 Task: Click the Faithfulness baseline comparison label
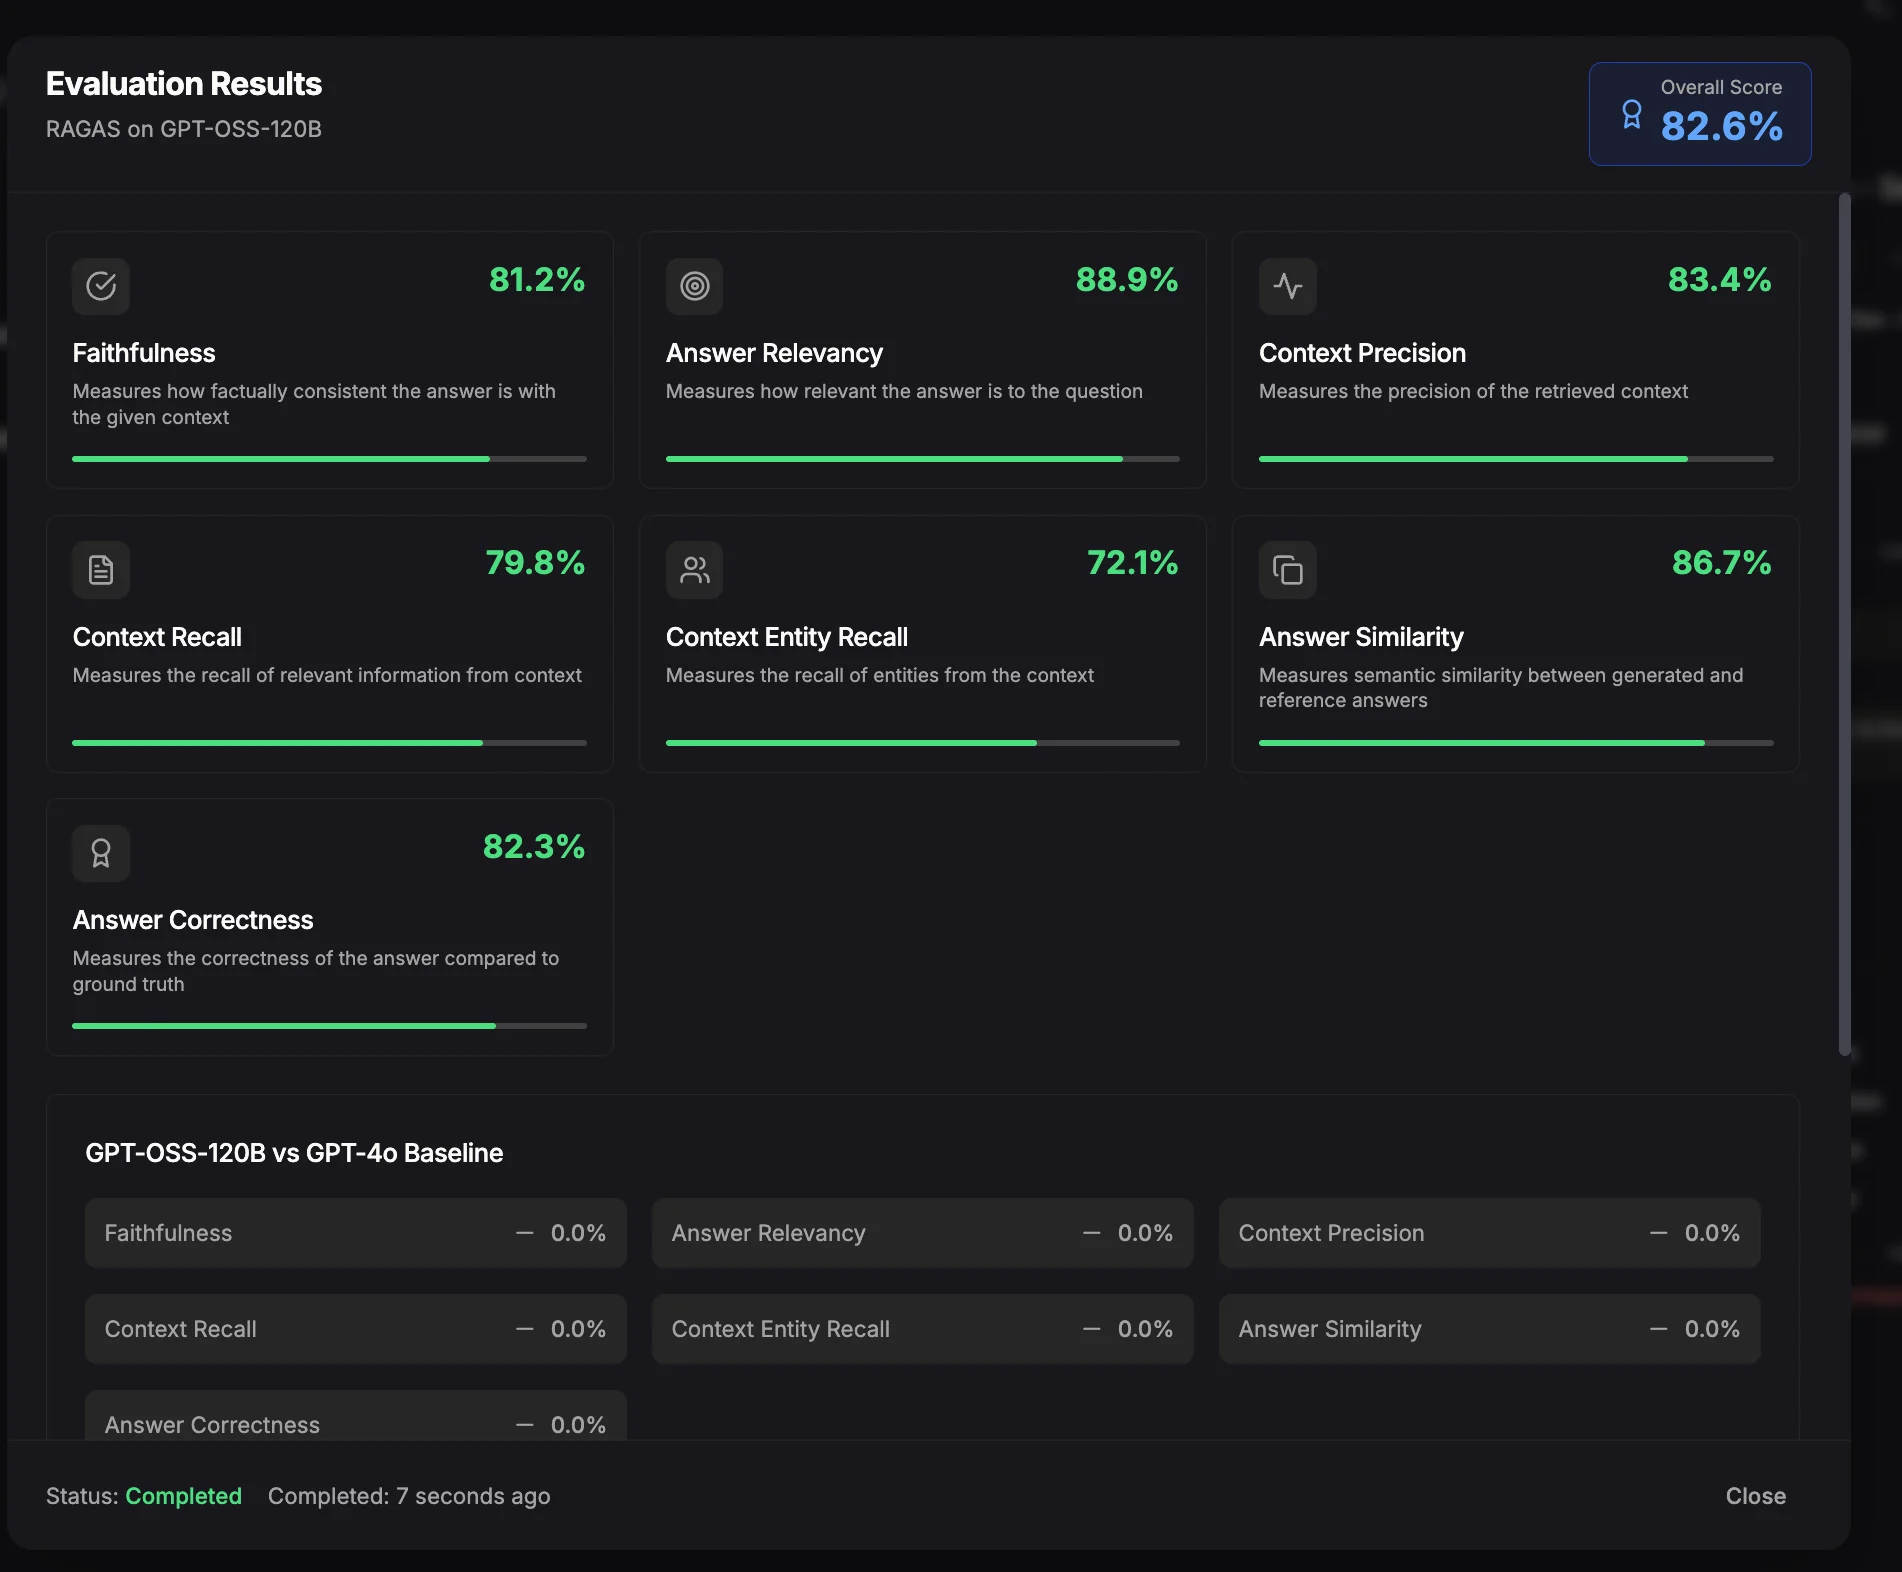click(x=168, y=1233)
